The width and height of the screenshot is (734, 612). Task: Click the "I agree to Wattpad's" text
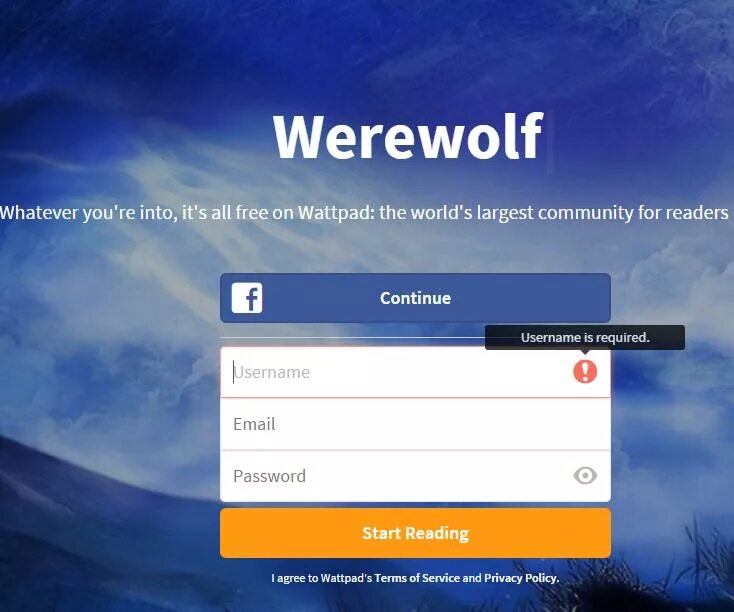pyautogui.click(x=322, y=578)
